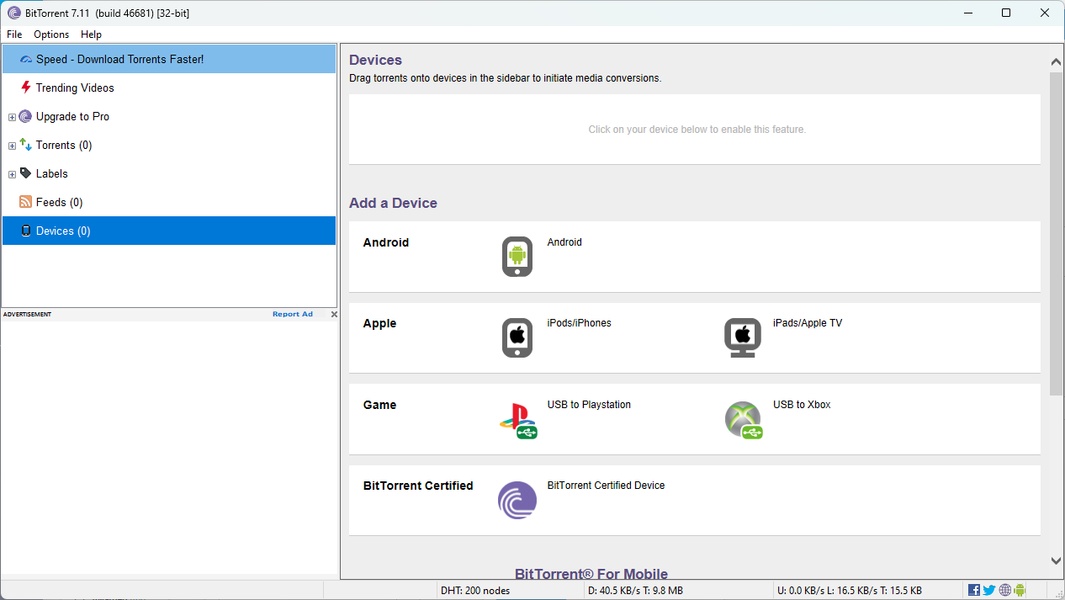Viewport: 1065px width, 600px height.
Task: Click the Report Ad link
Action: click(x=292, y=313)
